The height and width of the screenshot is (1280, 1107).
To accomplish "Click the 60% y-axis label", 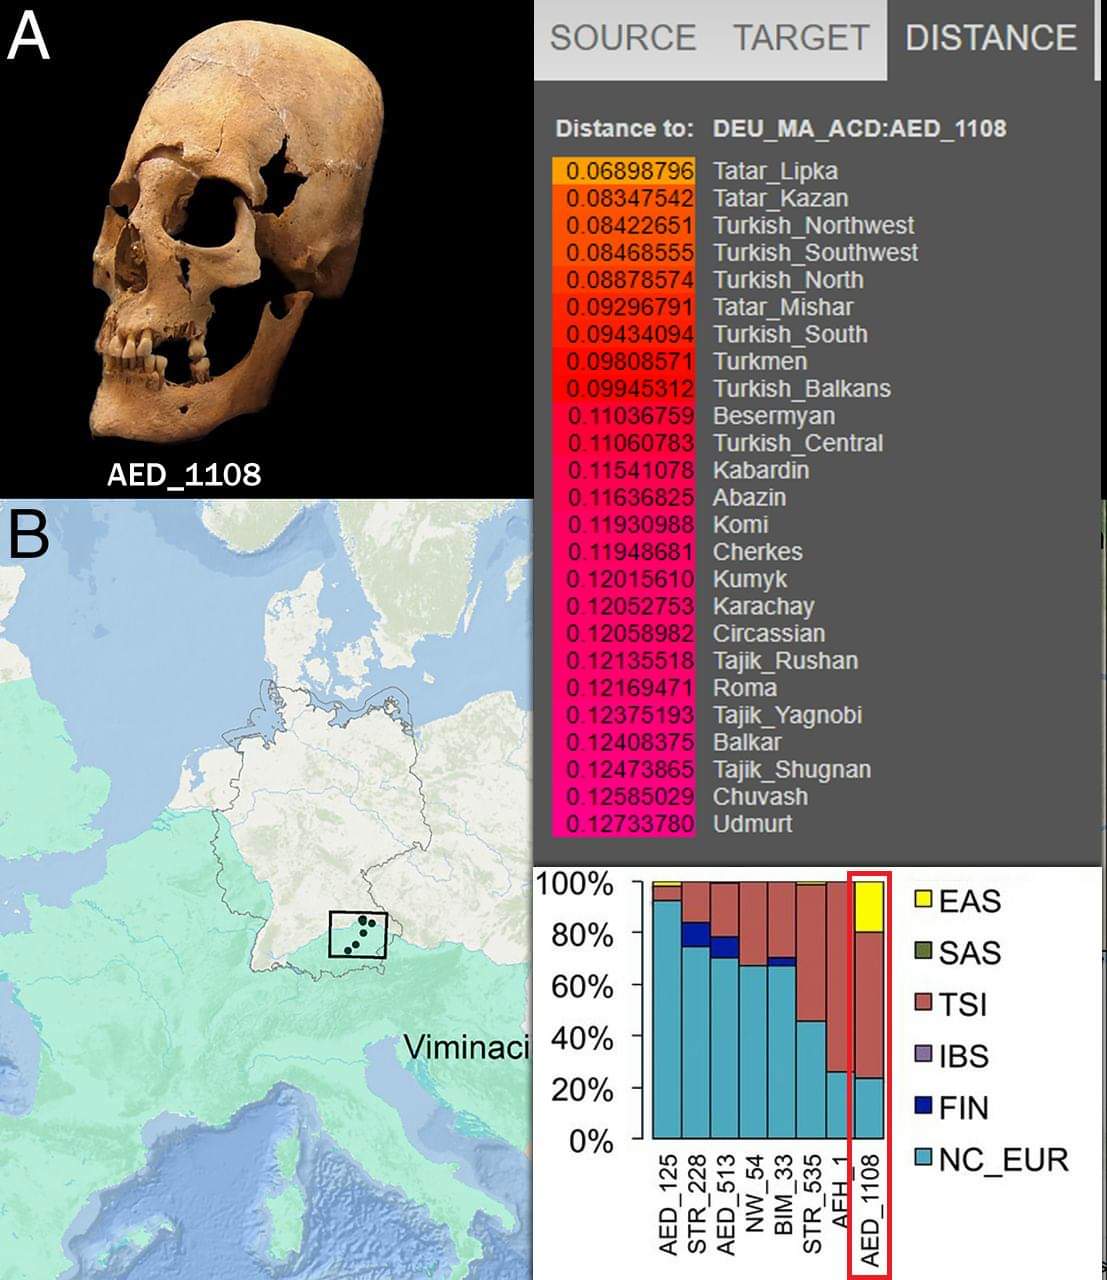I will pyautogui.click(x=582, y=987).
